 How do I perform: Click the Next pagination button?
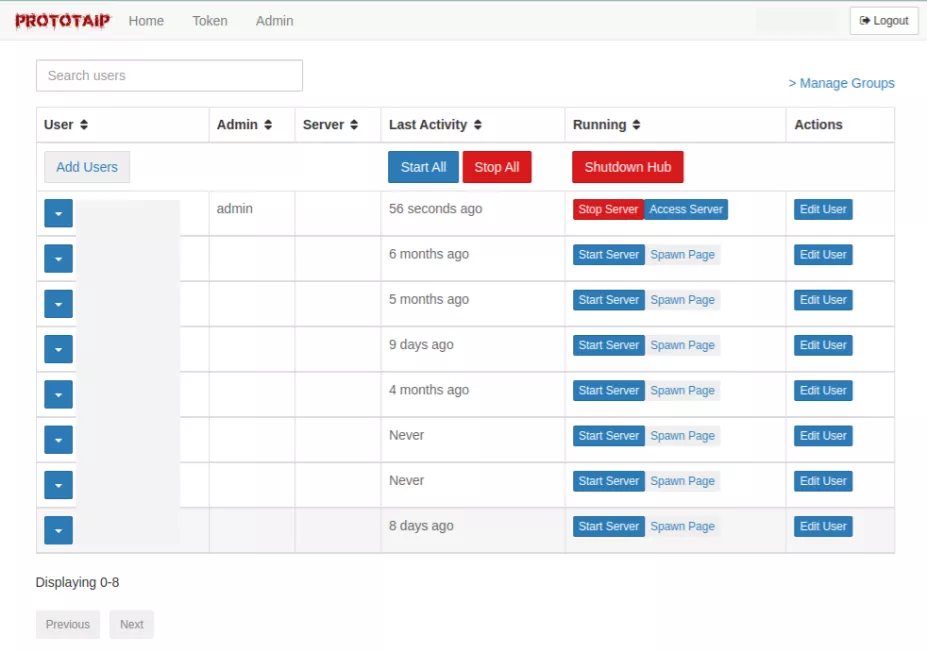pyautogui.click(x=131, y=623)
